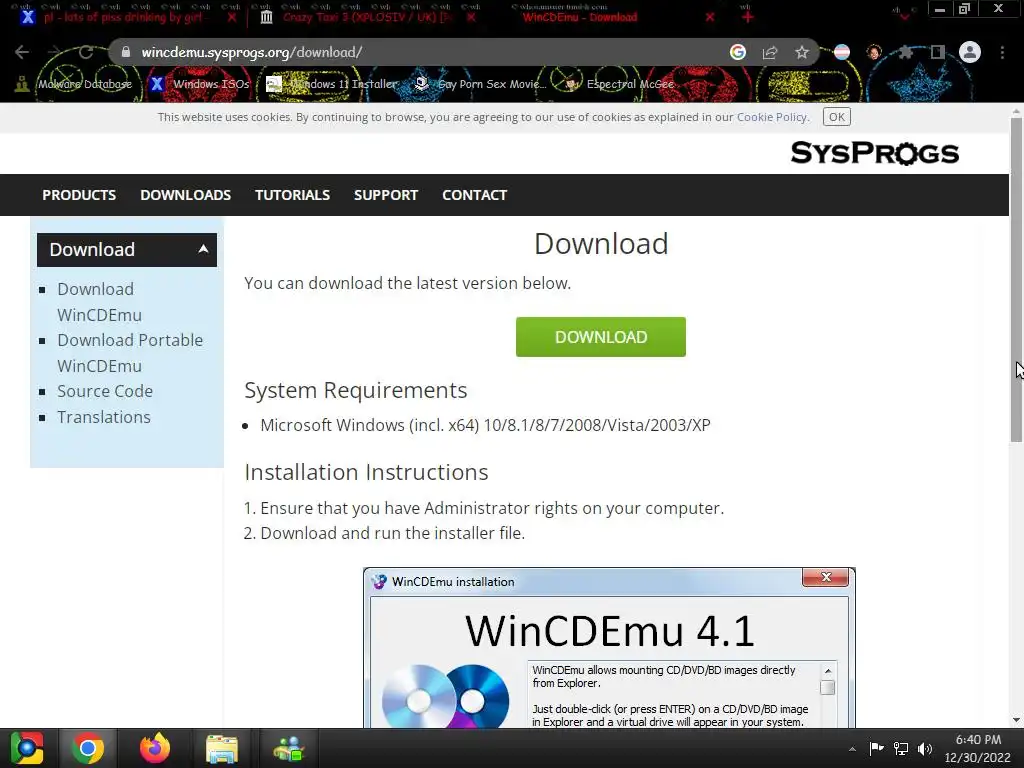Open the Action Center flag icon
Viewport: 1024px width, 768px height.
[x=876, y=748]
